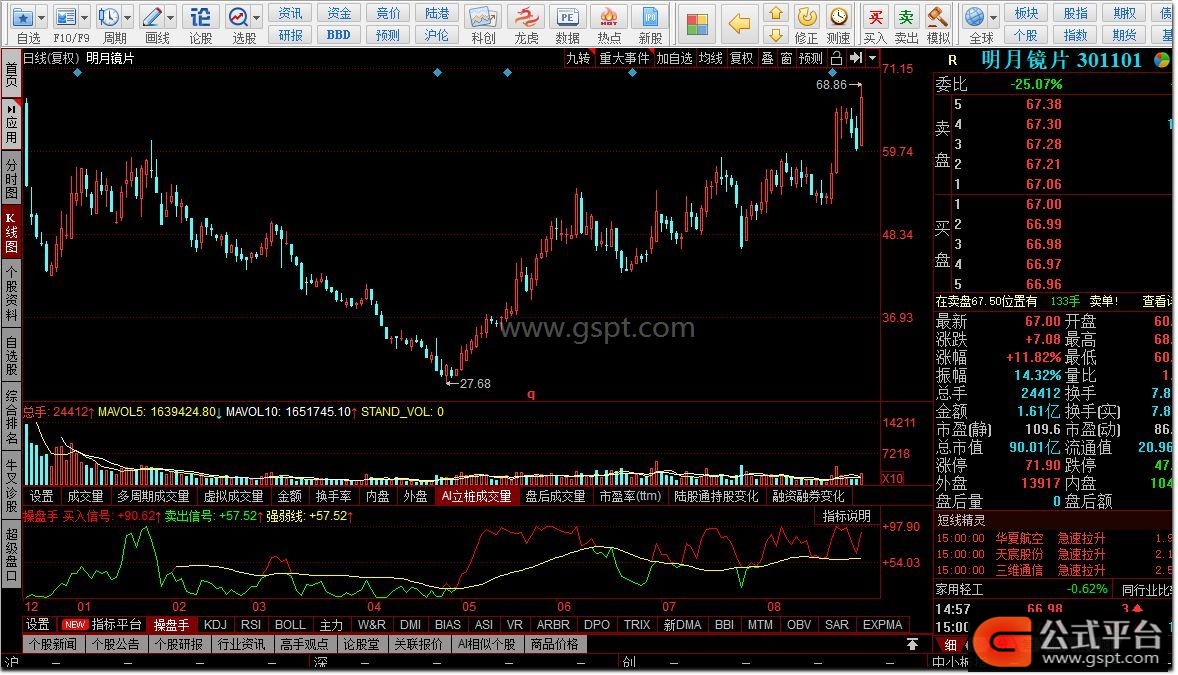Click the 周期 period clock icon

[x=109, y=17]
